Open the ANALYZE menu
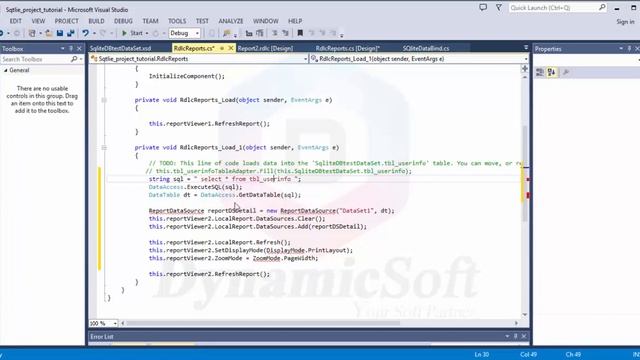Screen dimensions: 640x360 (x=231, y=21)
